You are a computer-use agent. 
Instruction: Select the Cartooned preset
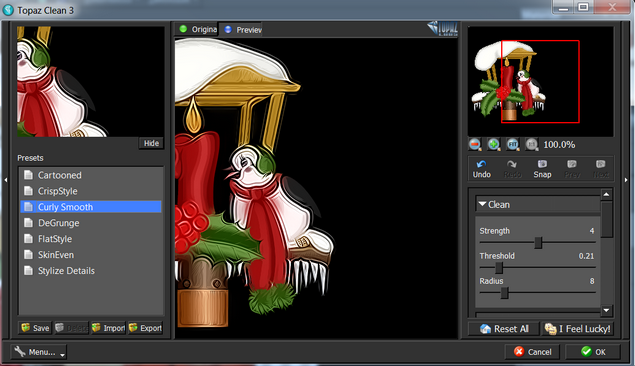coord(91,175)
